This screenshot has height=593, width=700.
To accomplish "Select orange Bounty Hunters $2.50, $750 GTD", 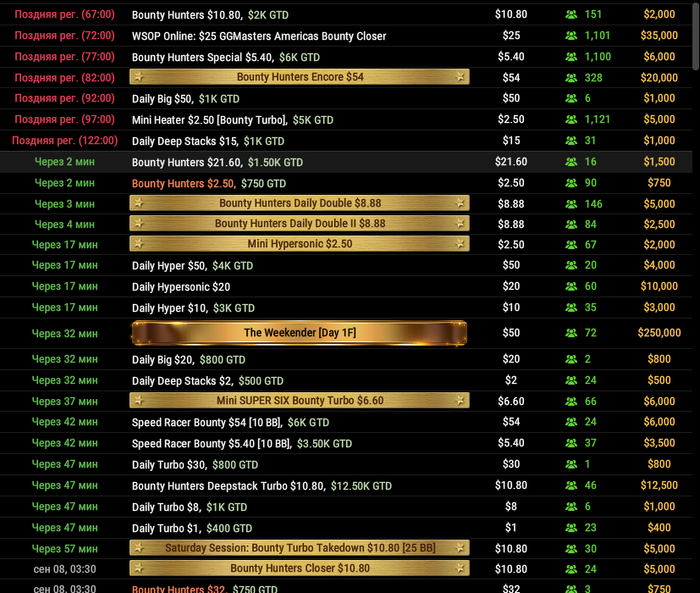I will click(209, 183).
